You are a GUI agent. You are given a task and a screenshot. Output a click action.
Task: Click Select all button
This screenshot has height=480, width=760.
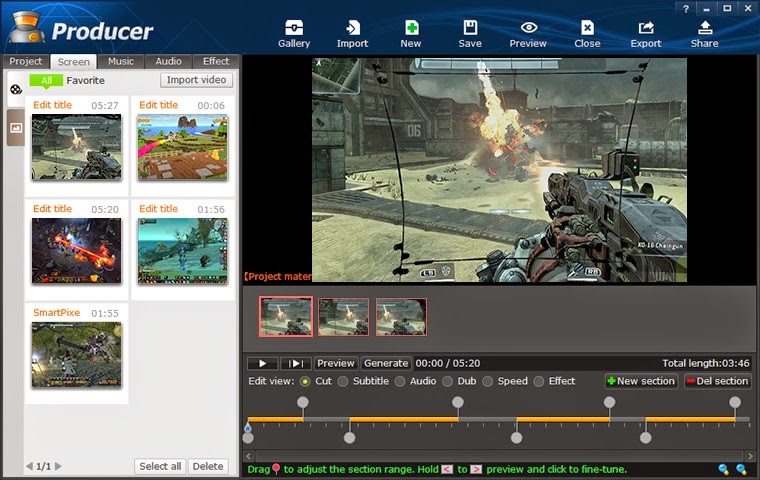tap(160, 466)
